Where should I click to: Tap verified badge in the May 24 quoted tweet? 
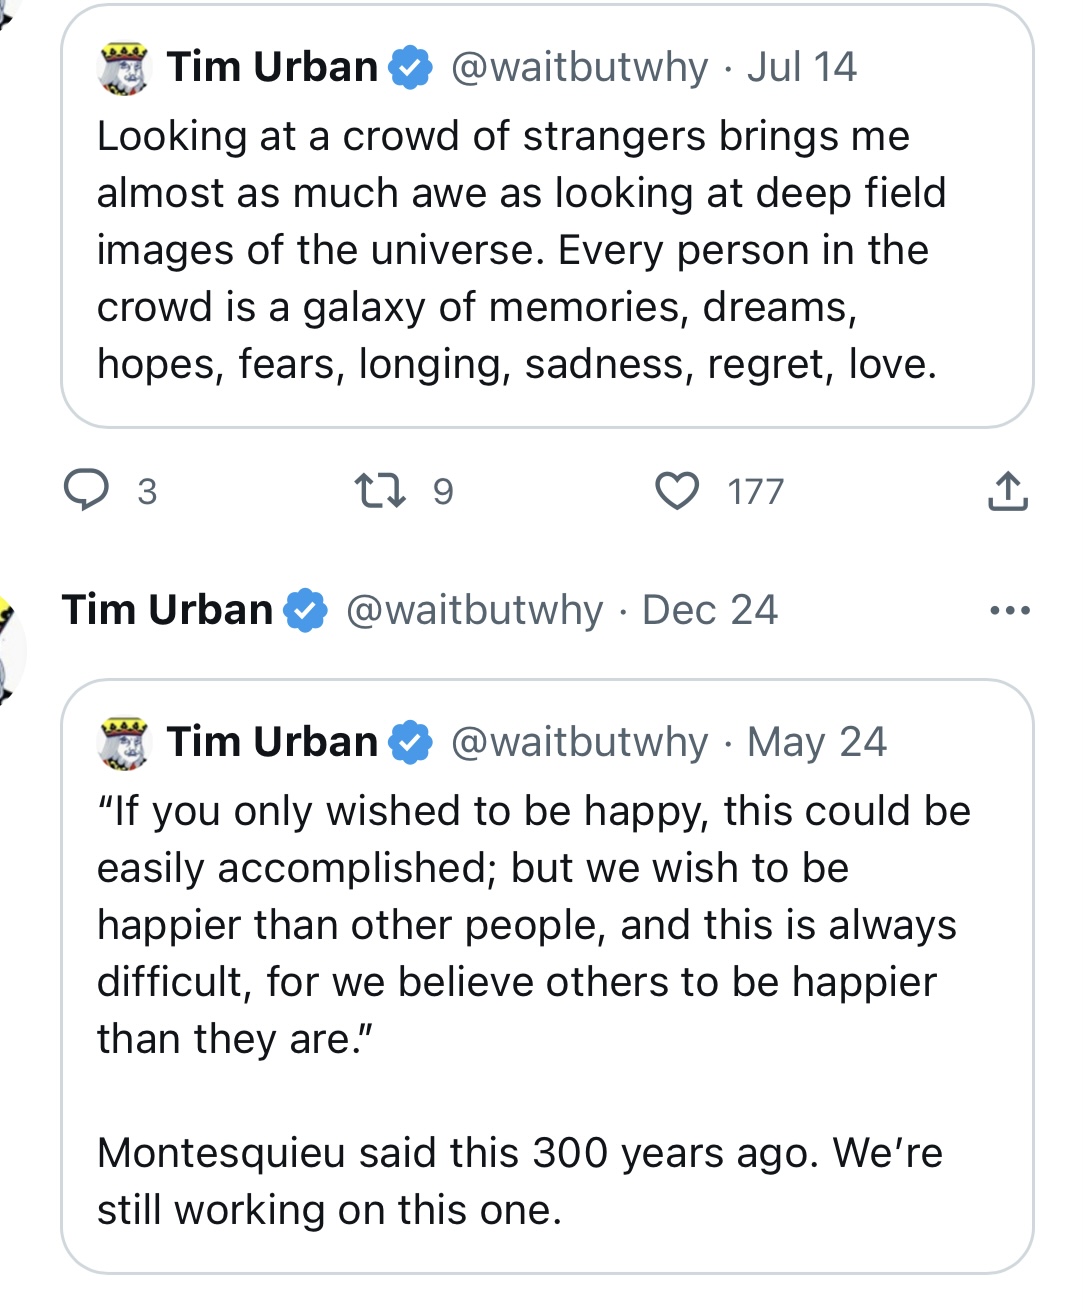click(x=410, y=742)
